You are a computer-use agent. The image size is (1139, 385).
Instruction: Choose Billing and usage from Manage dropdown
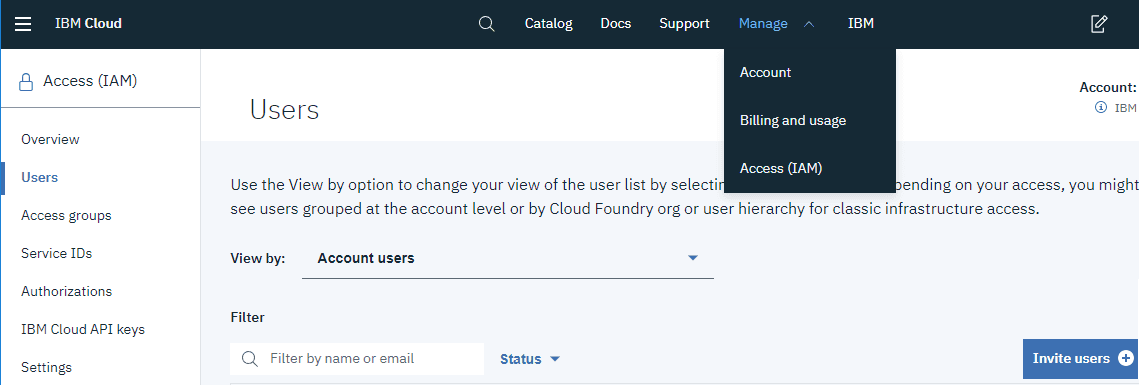[810, 121]
